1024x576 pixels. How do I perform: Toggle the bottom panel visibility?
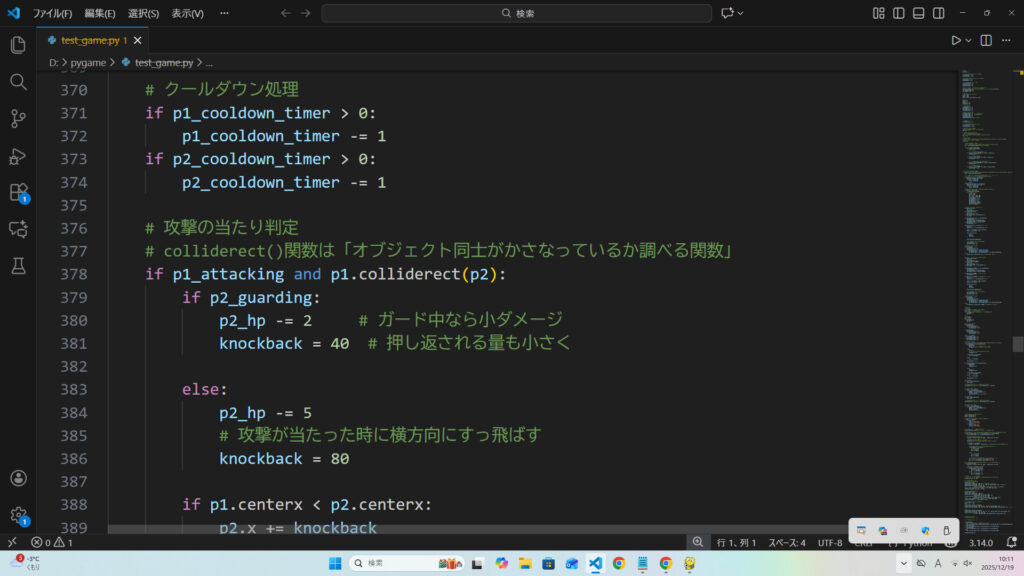point(919,13)
